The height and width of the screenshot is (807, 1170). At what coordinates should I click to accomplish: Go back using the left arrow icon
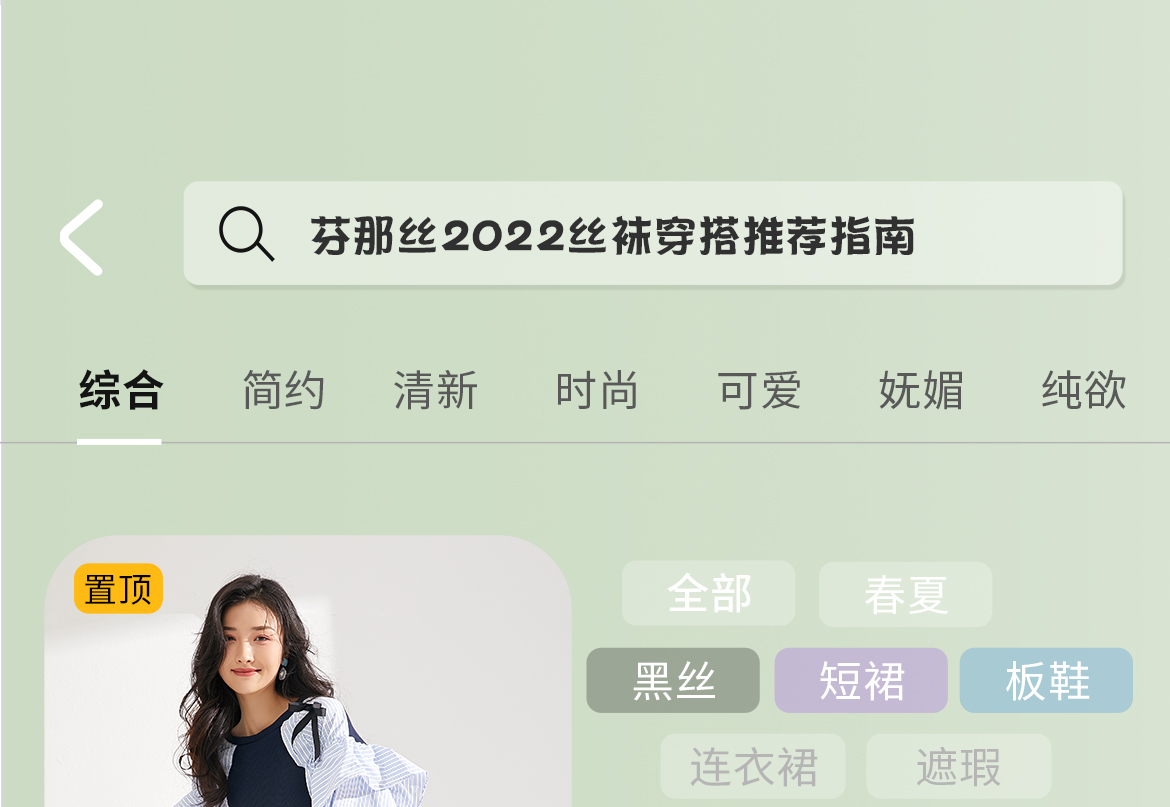tap(81, 237)
